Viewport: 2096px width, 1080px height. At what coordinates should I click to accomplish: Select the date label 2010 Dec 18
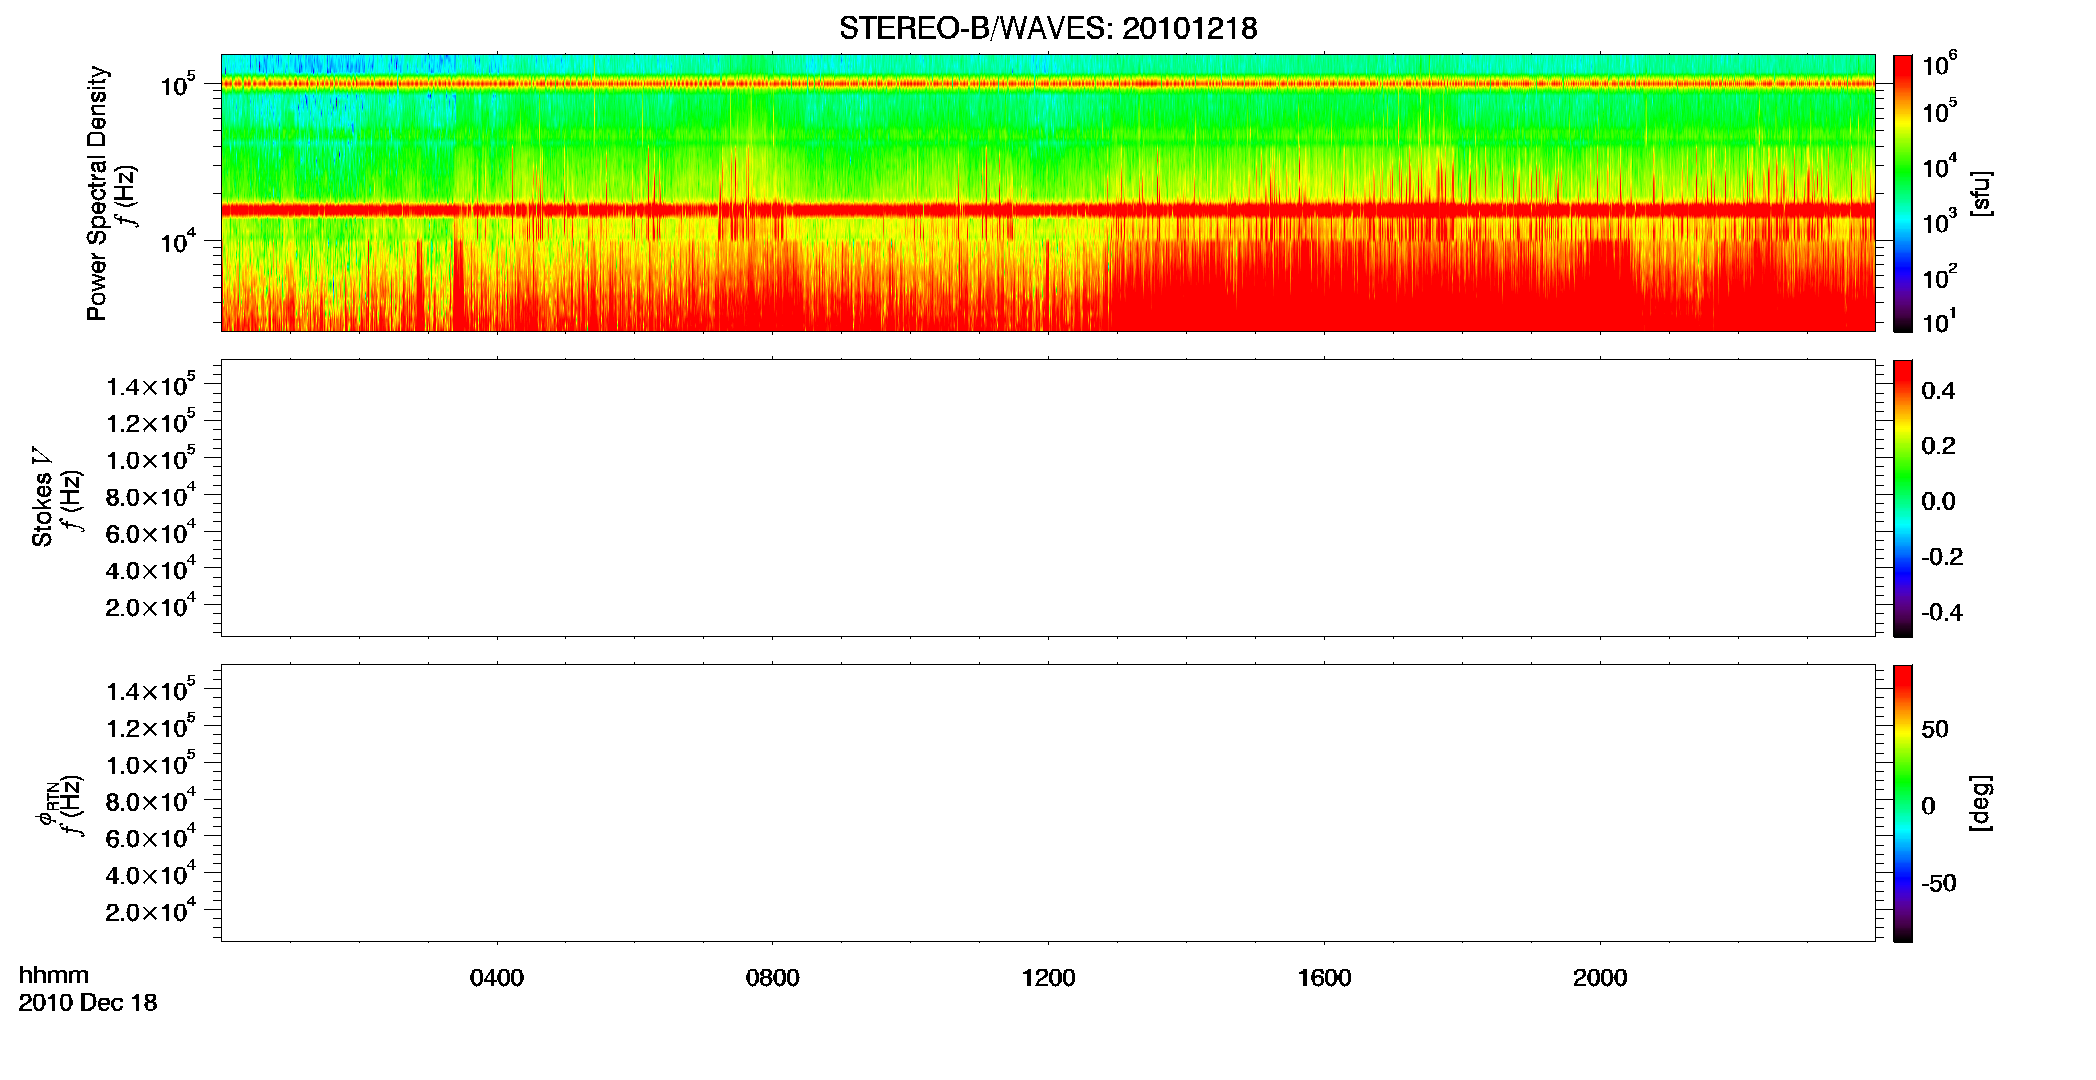tap(88, 1003)
